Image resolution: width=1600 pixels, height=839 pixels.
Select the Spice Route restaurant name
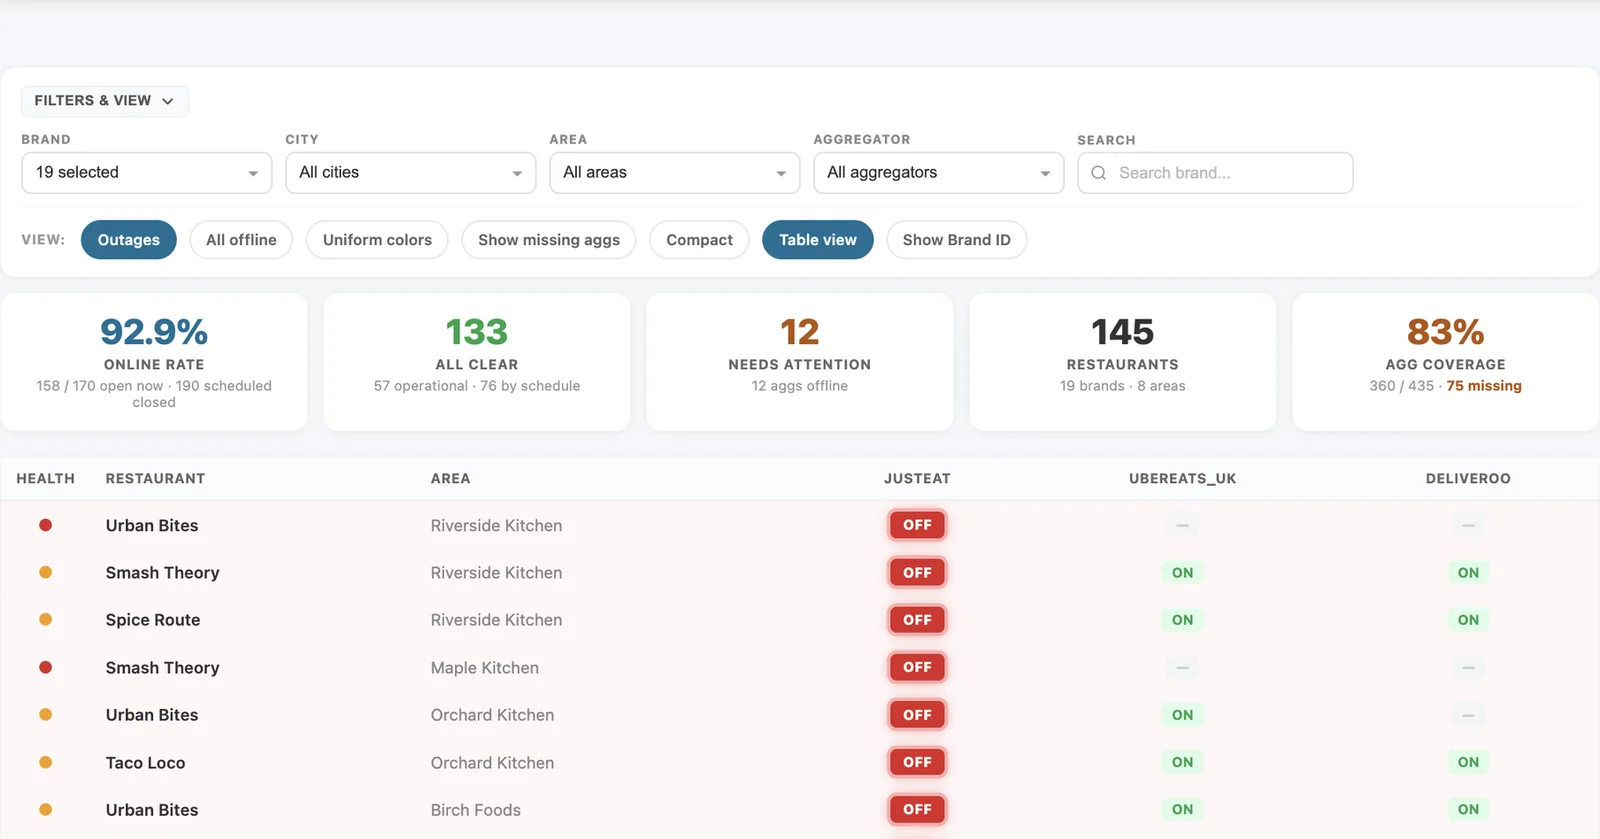pyautogui.click(x=153, y=620)
